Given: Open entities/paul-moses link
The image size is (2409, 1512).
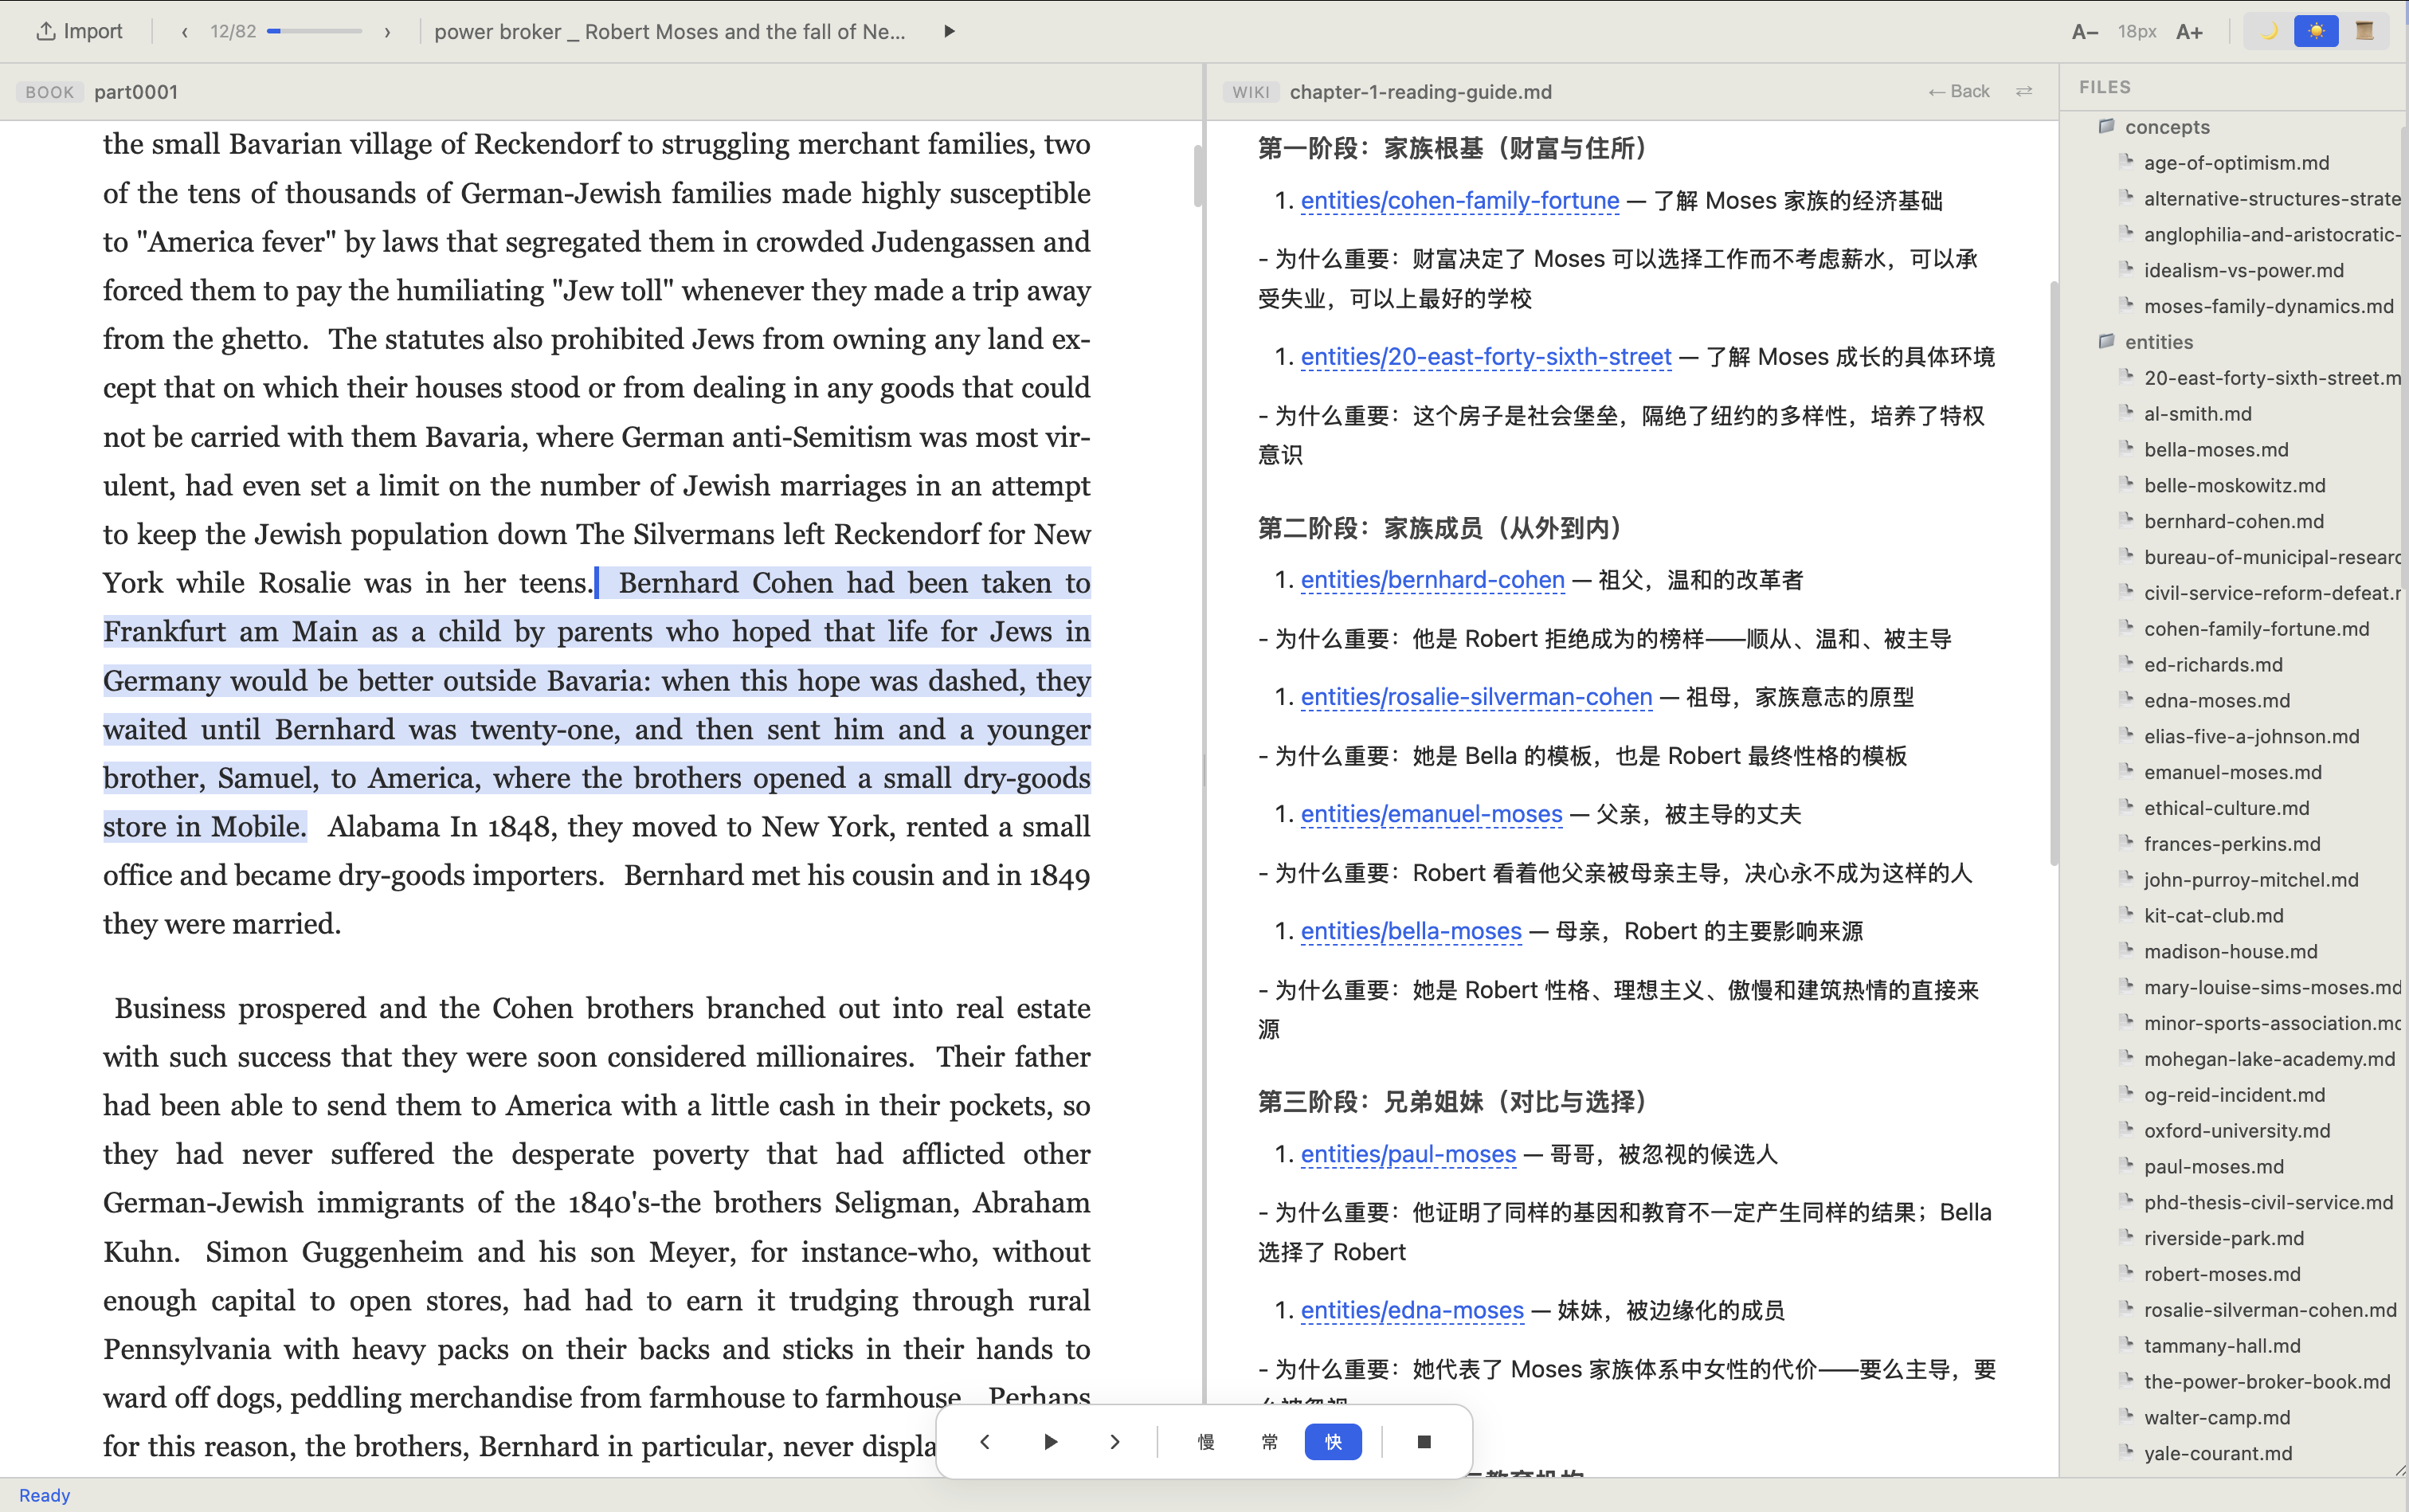Looking at the screenshot, I should point(1408,1154).
